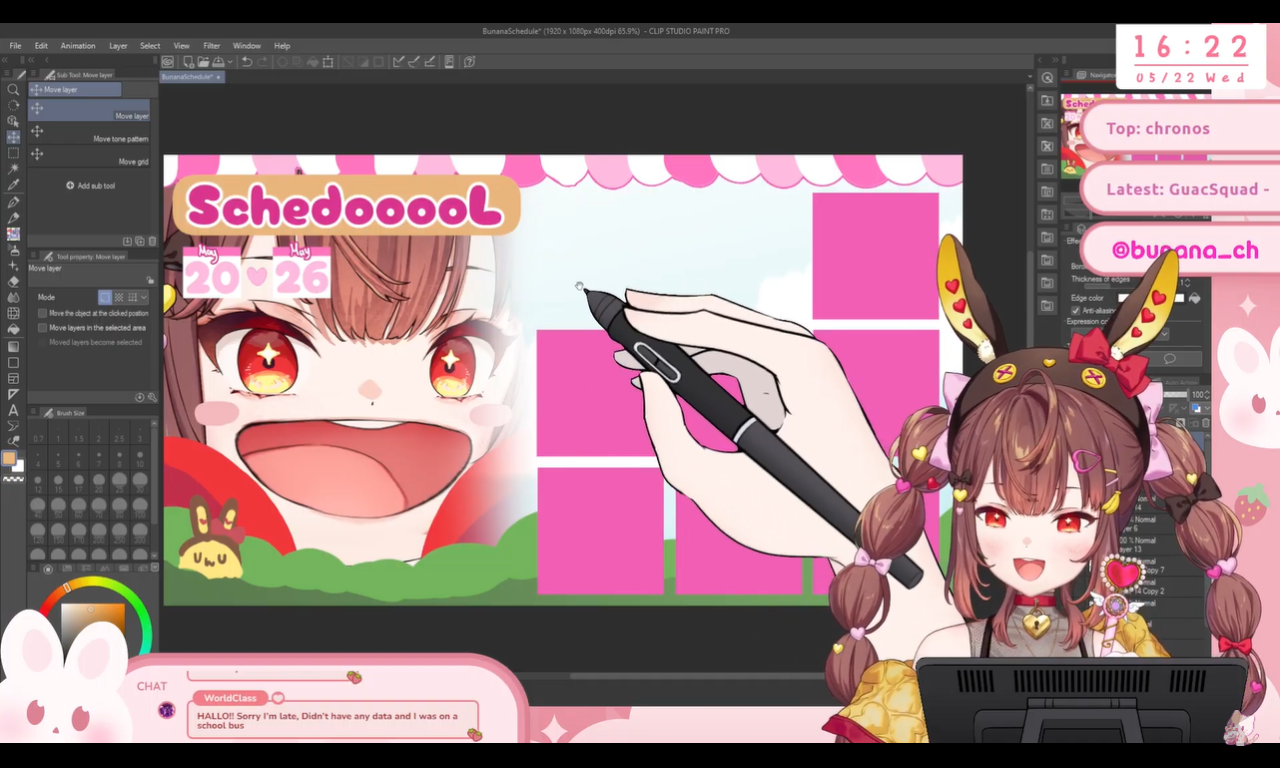Select the 'Move layer' sub tool entry
Screen dimensions: 1280x768
click(x=90, y=111)
